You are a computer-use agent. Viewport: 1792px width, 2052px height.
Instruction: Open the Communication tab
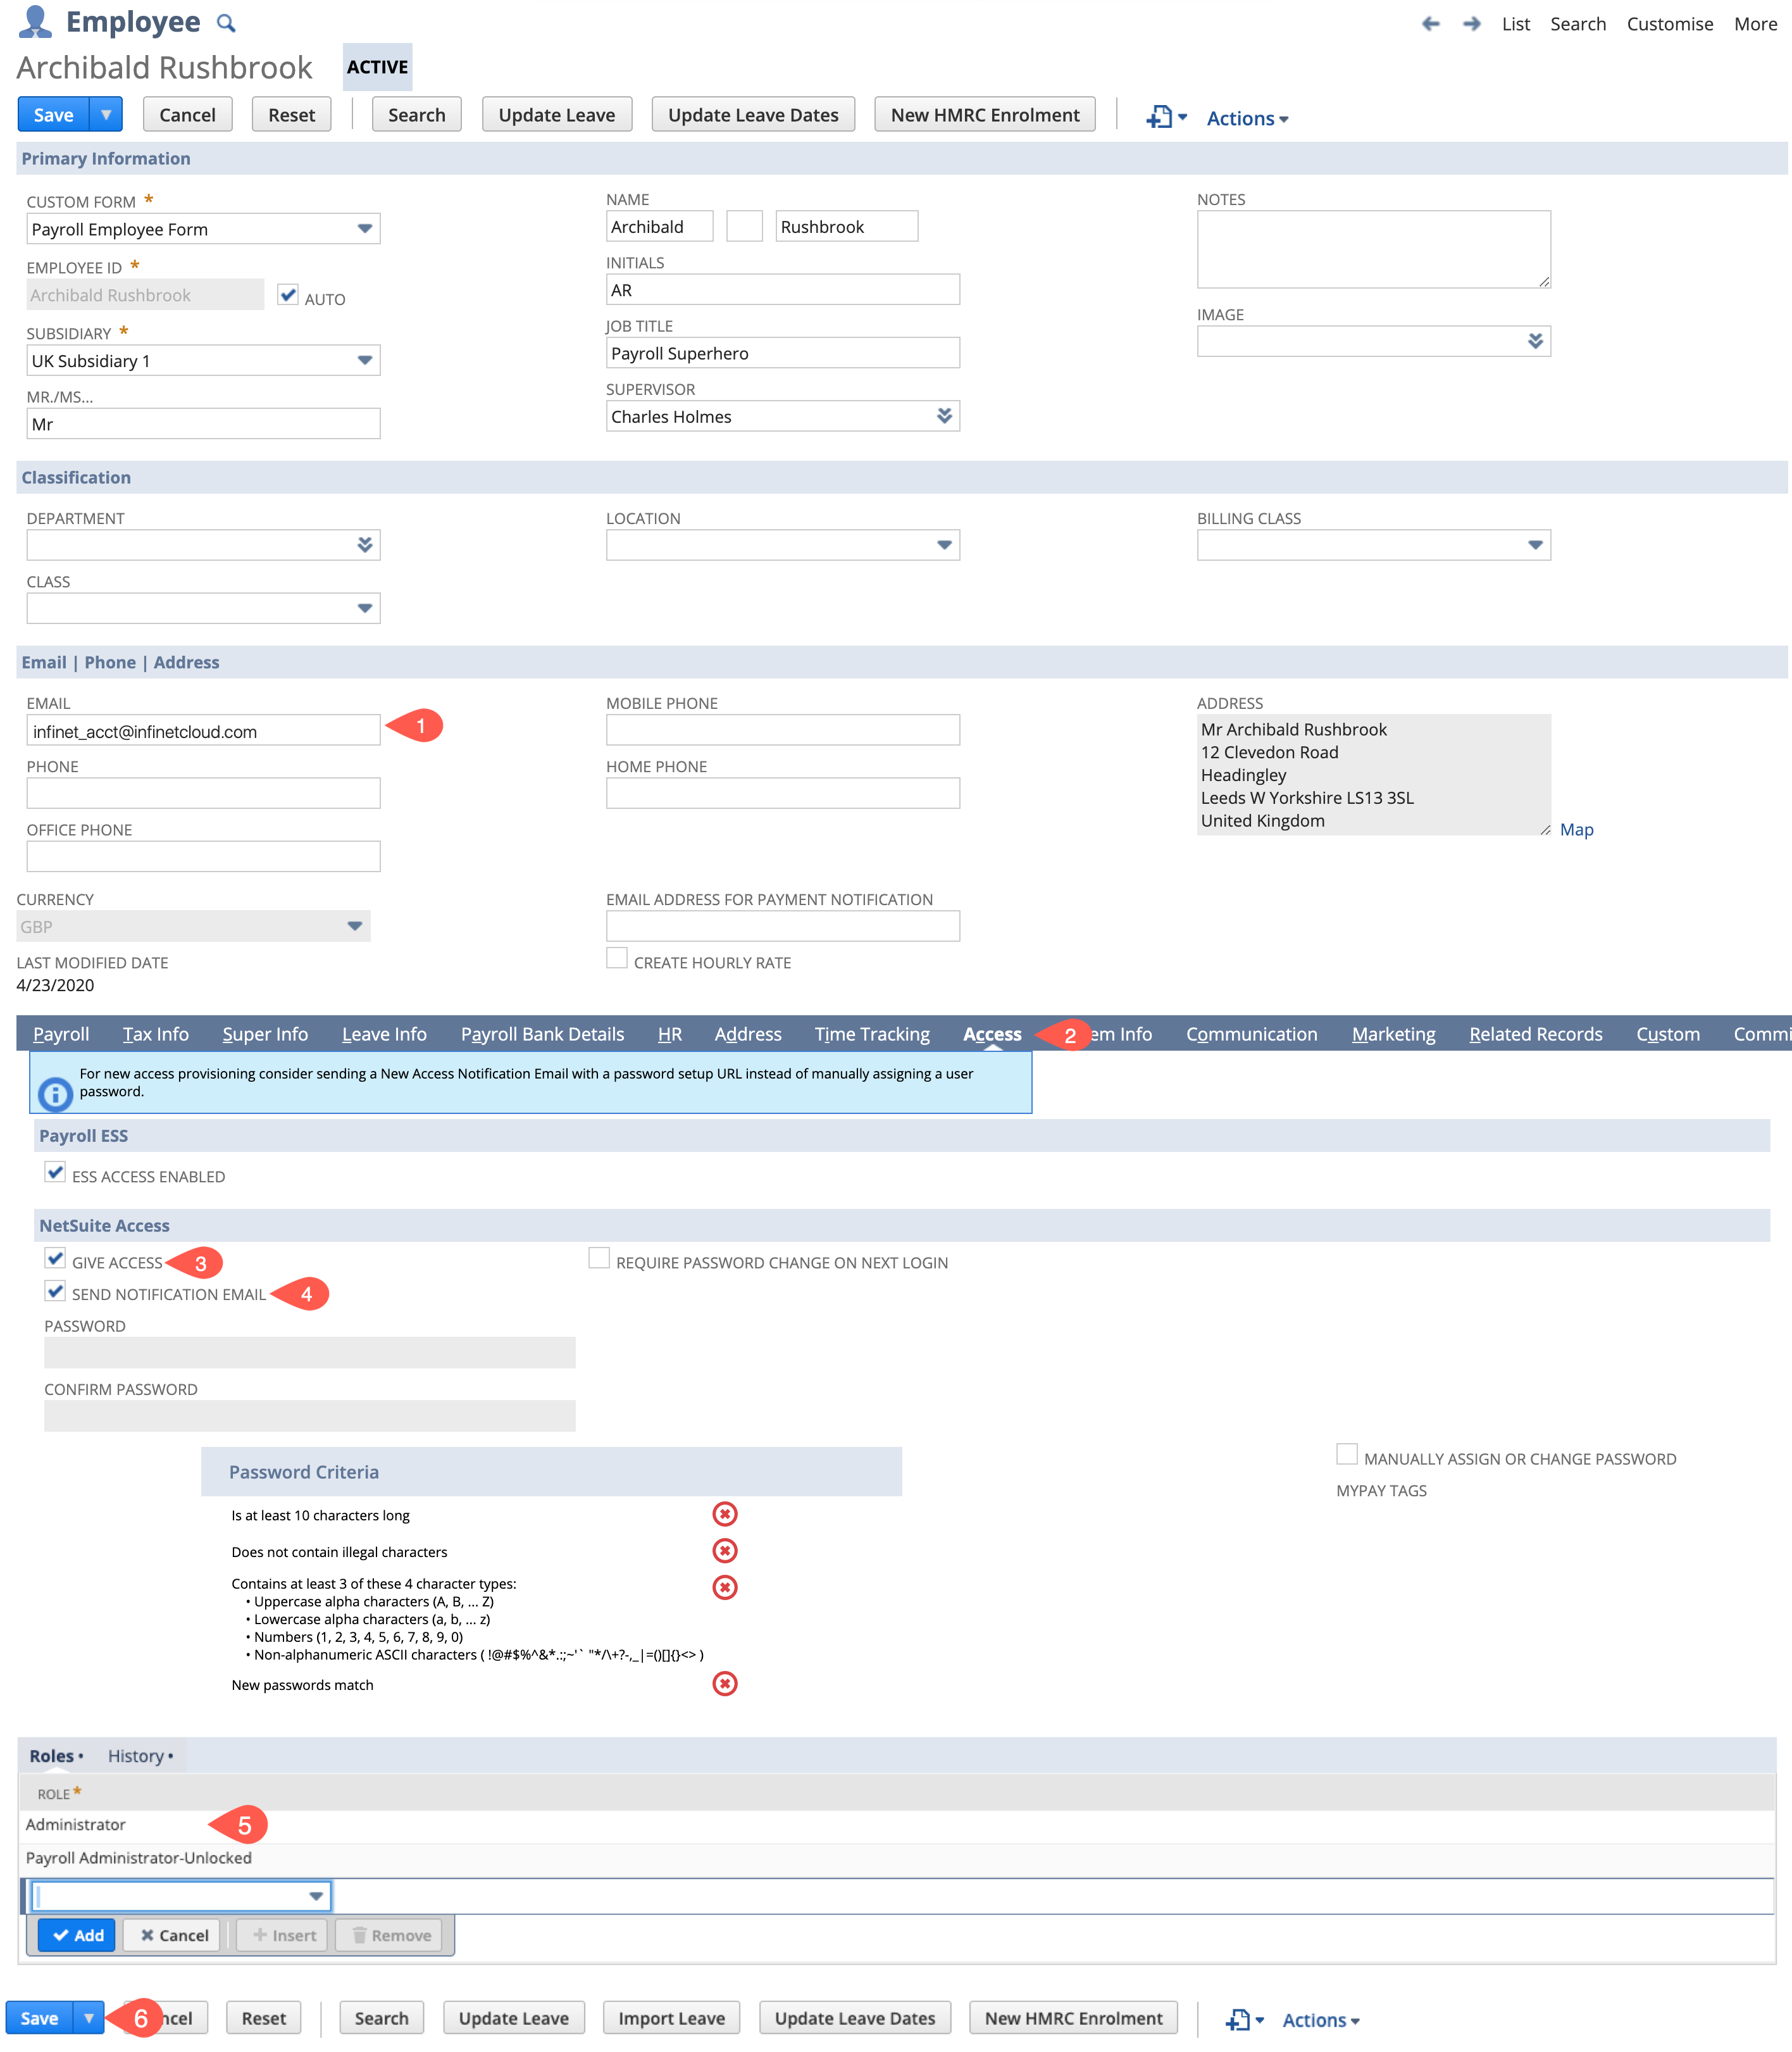pos(1252,1034)
